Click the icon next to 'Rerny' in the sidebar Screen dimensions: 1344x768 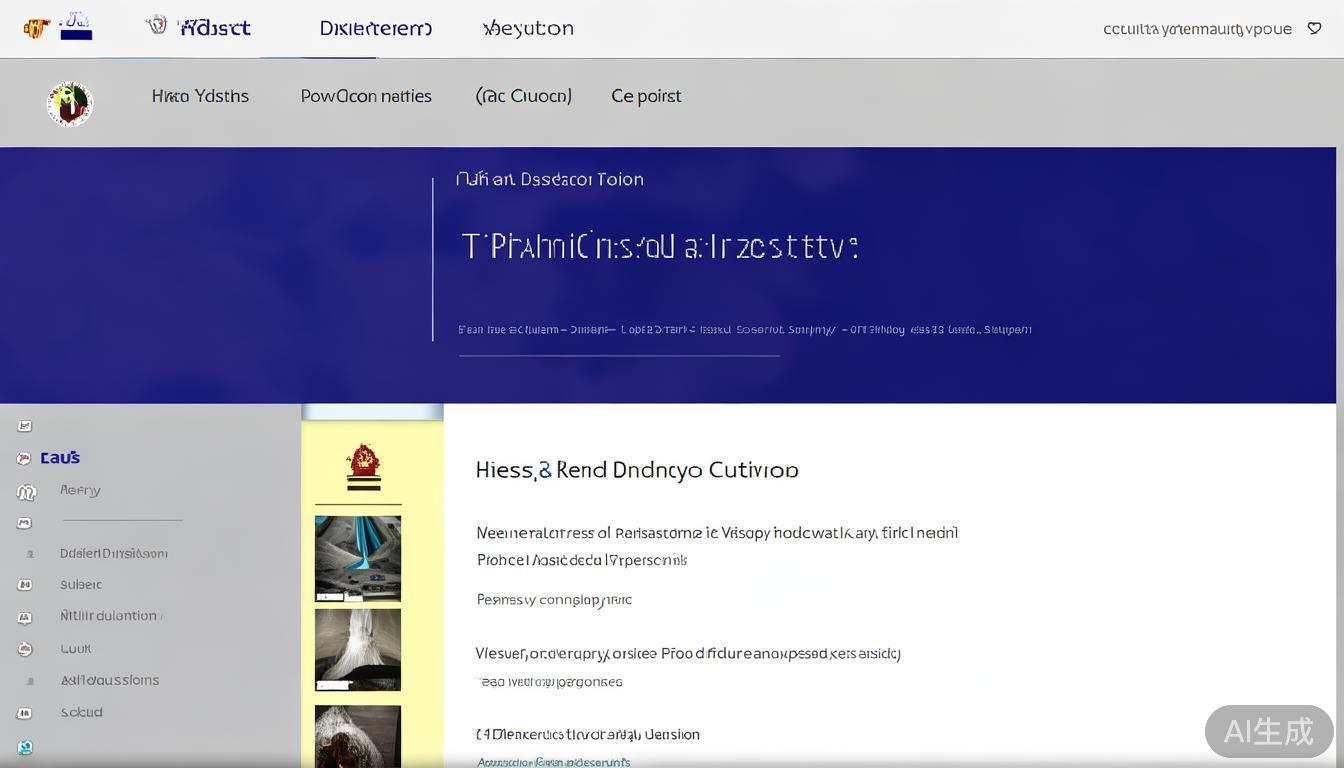point(26,492)
